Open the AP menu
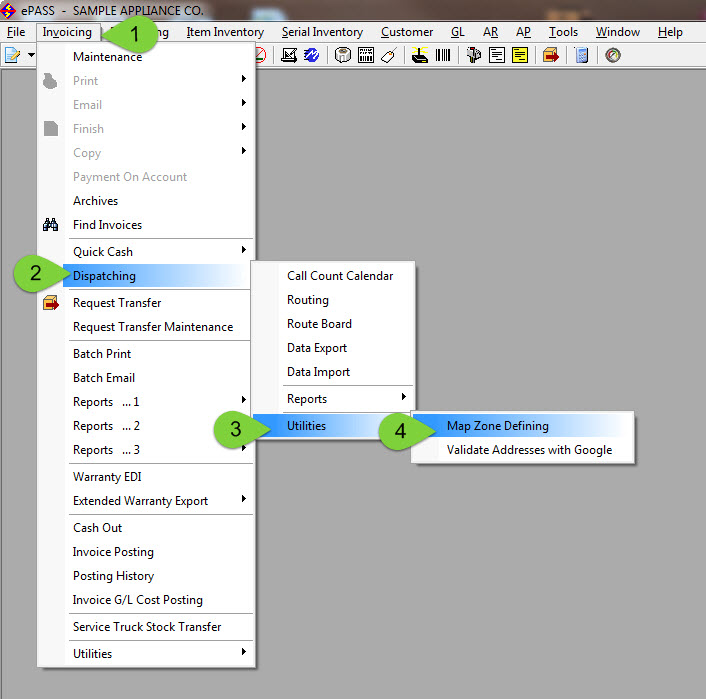 coord(523,32)
